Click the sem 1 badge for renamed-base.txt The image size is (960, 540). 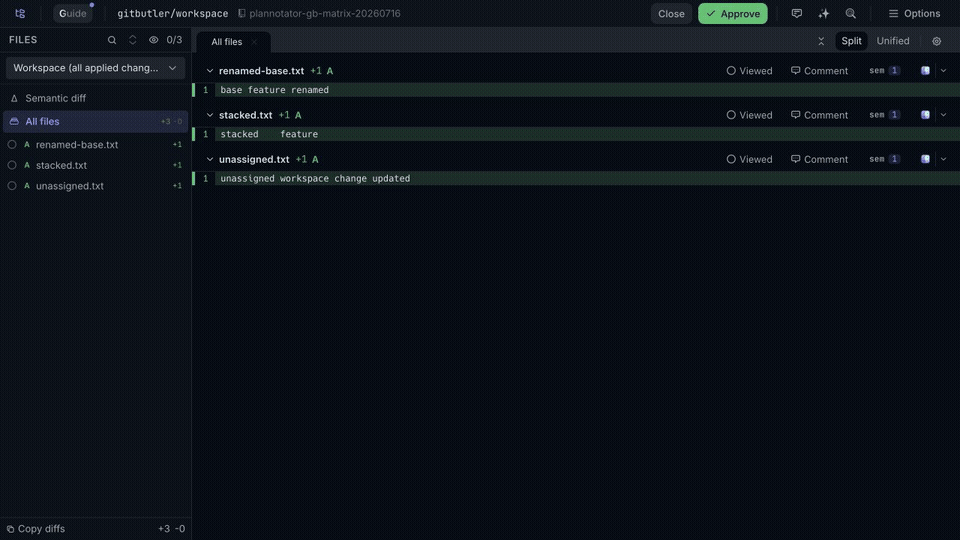click(884, 70)
